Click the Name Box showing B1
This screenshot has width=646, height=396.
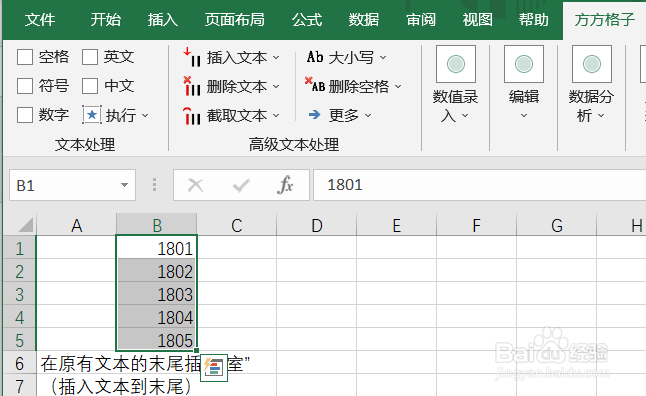[x=72, y=185]
